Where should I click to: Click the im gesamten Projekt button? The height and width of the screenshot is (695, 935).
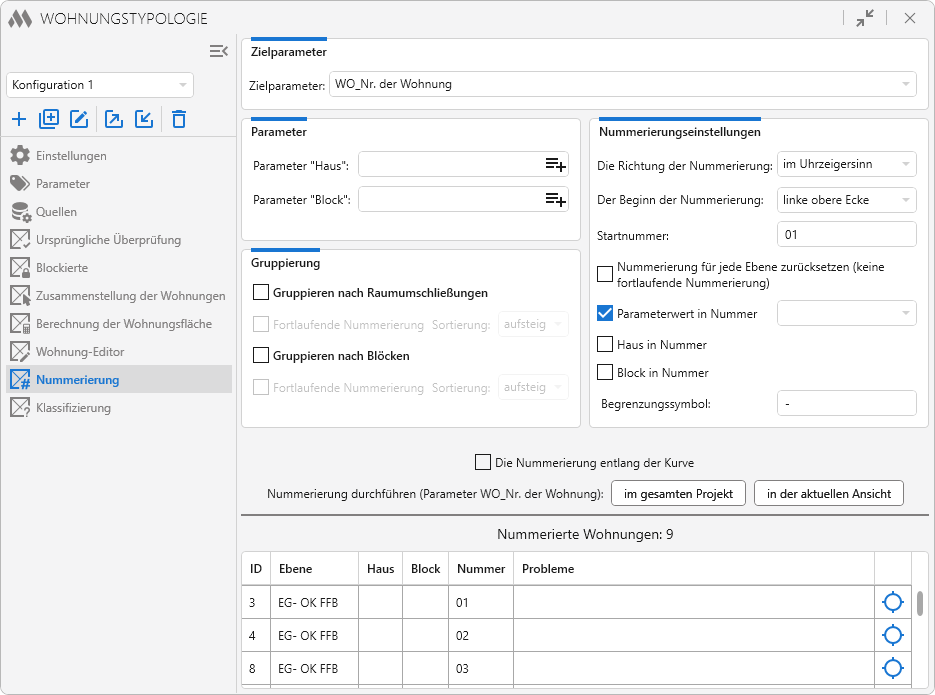pos(678,493)
